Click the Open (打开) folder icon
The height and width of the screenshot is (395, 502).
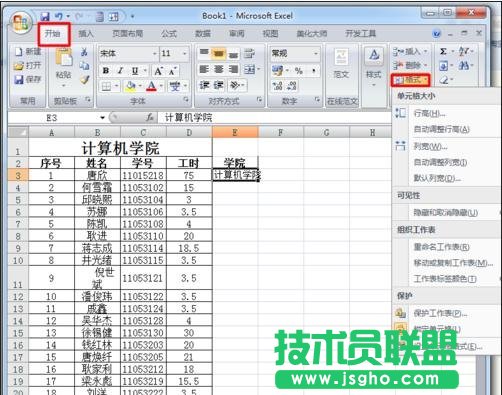[19, 65]
